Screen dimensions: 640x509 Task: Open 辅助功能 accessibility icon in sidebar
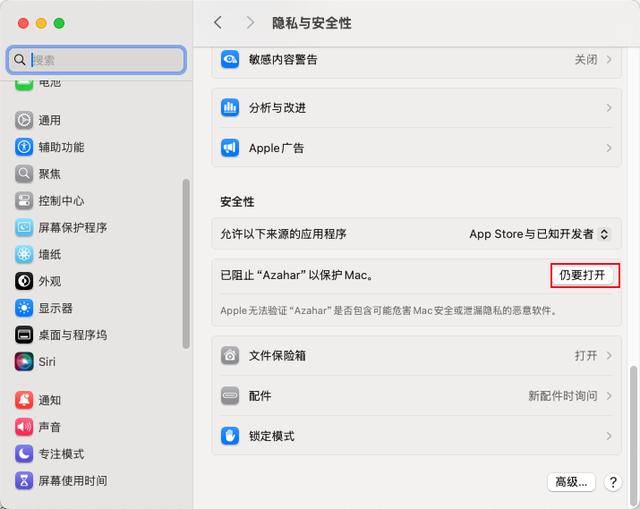(x=24, y=147)
